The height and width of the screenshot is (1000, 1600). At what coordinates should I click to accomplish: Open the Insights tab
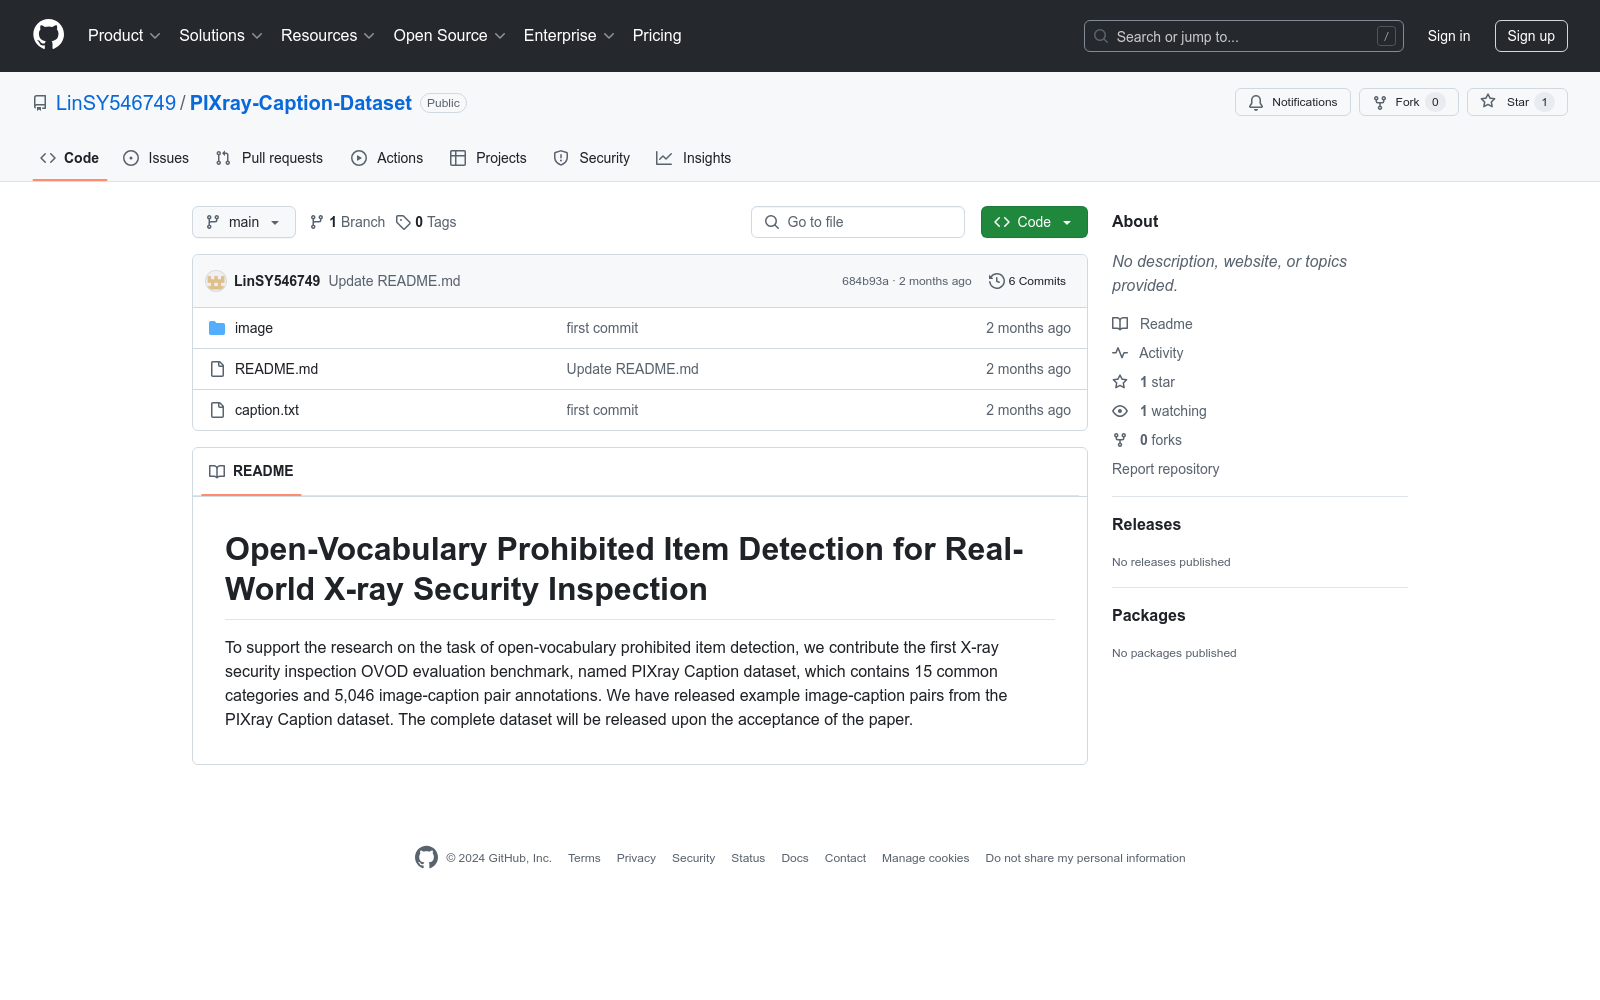point(693,158)
